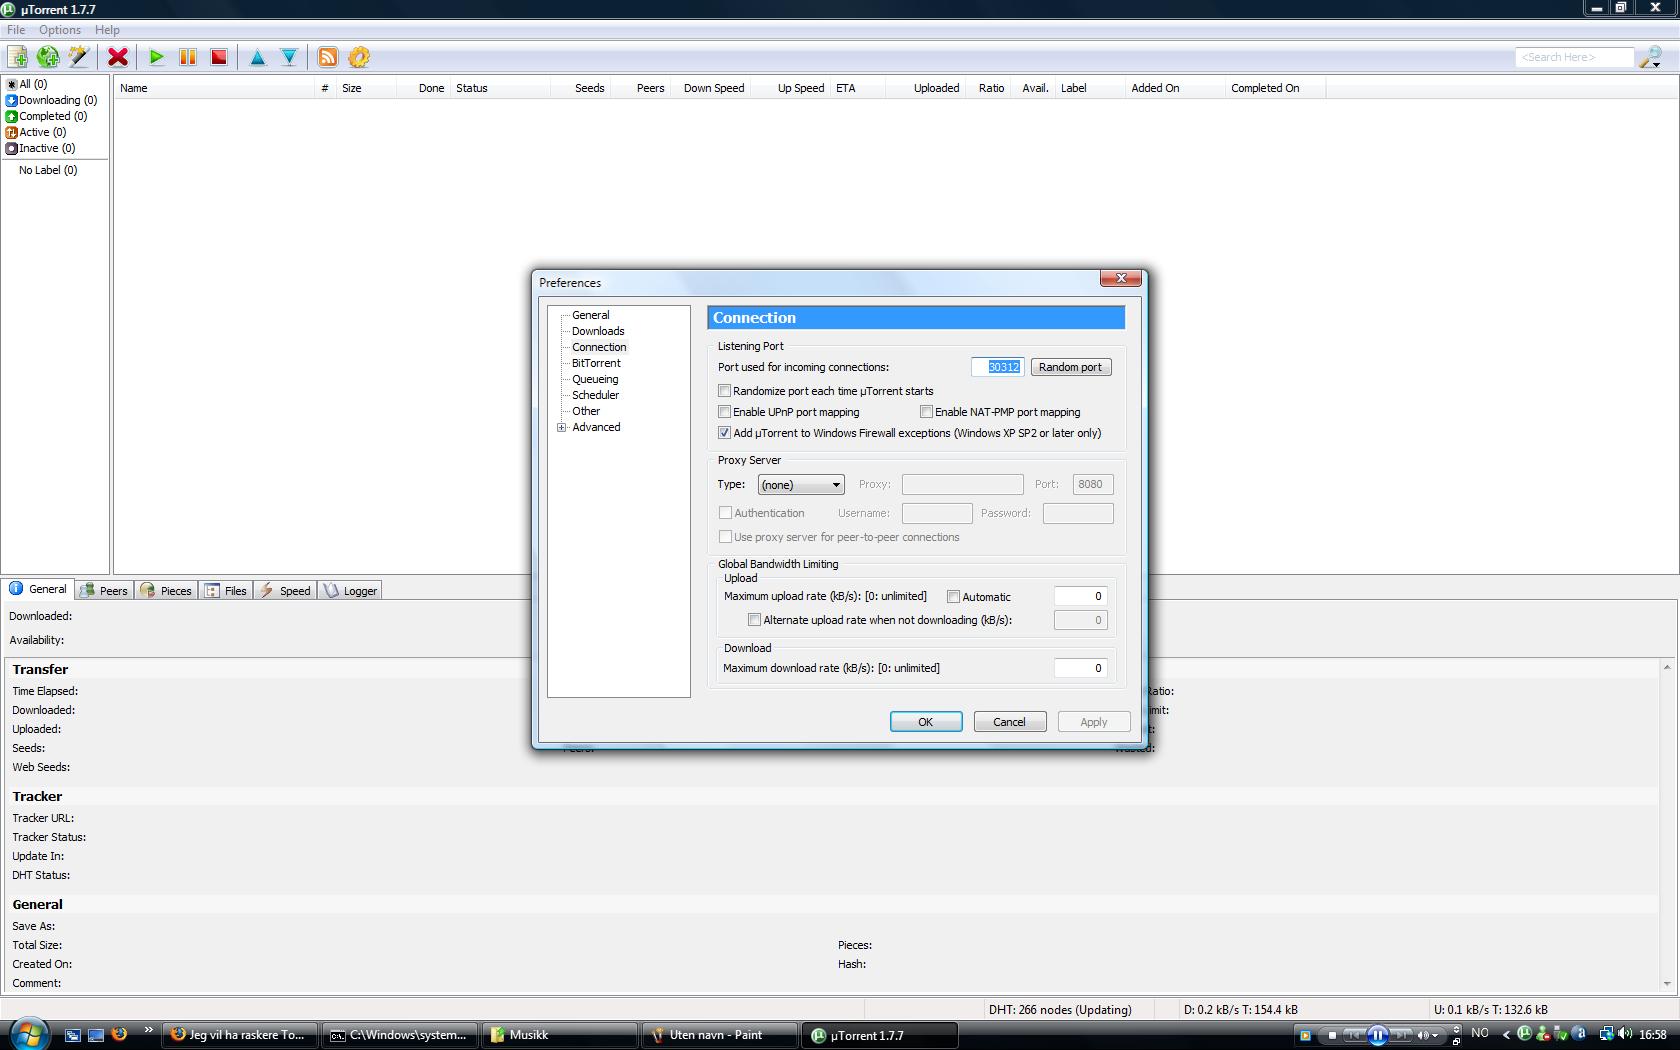Open the Help menu
The width and height of the screenshot is (1680, 1050).
[x=107, y=30]
